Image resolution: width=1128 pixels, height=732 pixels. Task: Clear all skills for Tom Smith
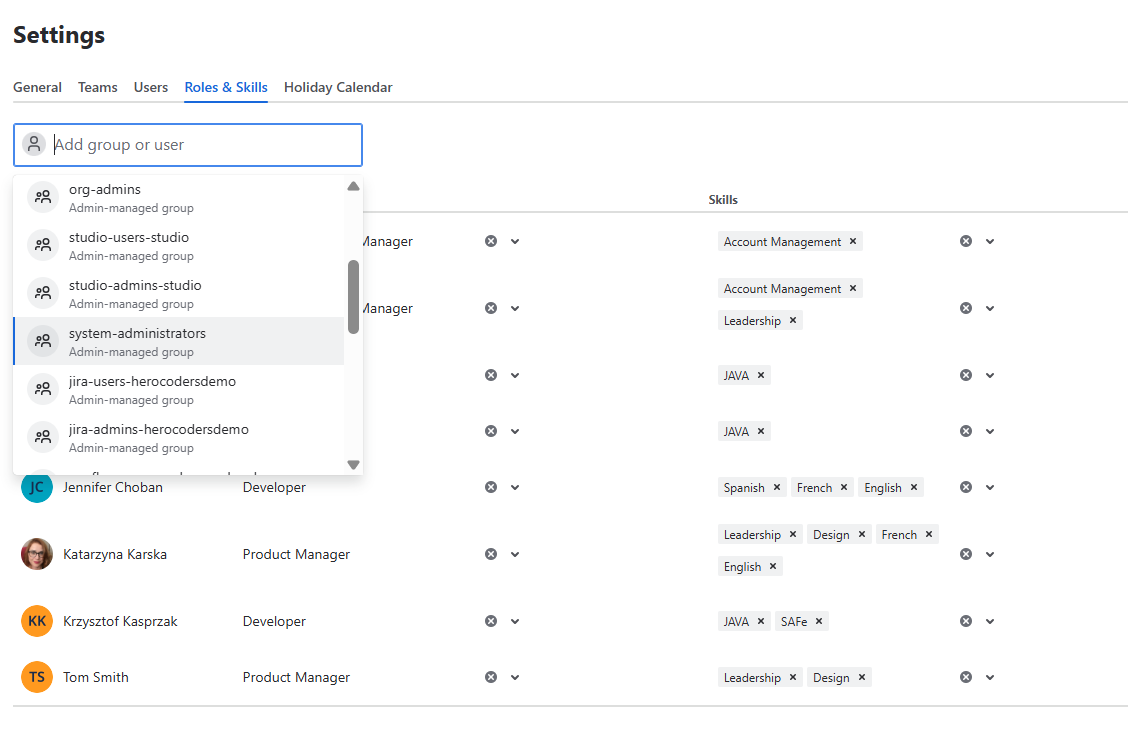click(x=966, y=677)
